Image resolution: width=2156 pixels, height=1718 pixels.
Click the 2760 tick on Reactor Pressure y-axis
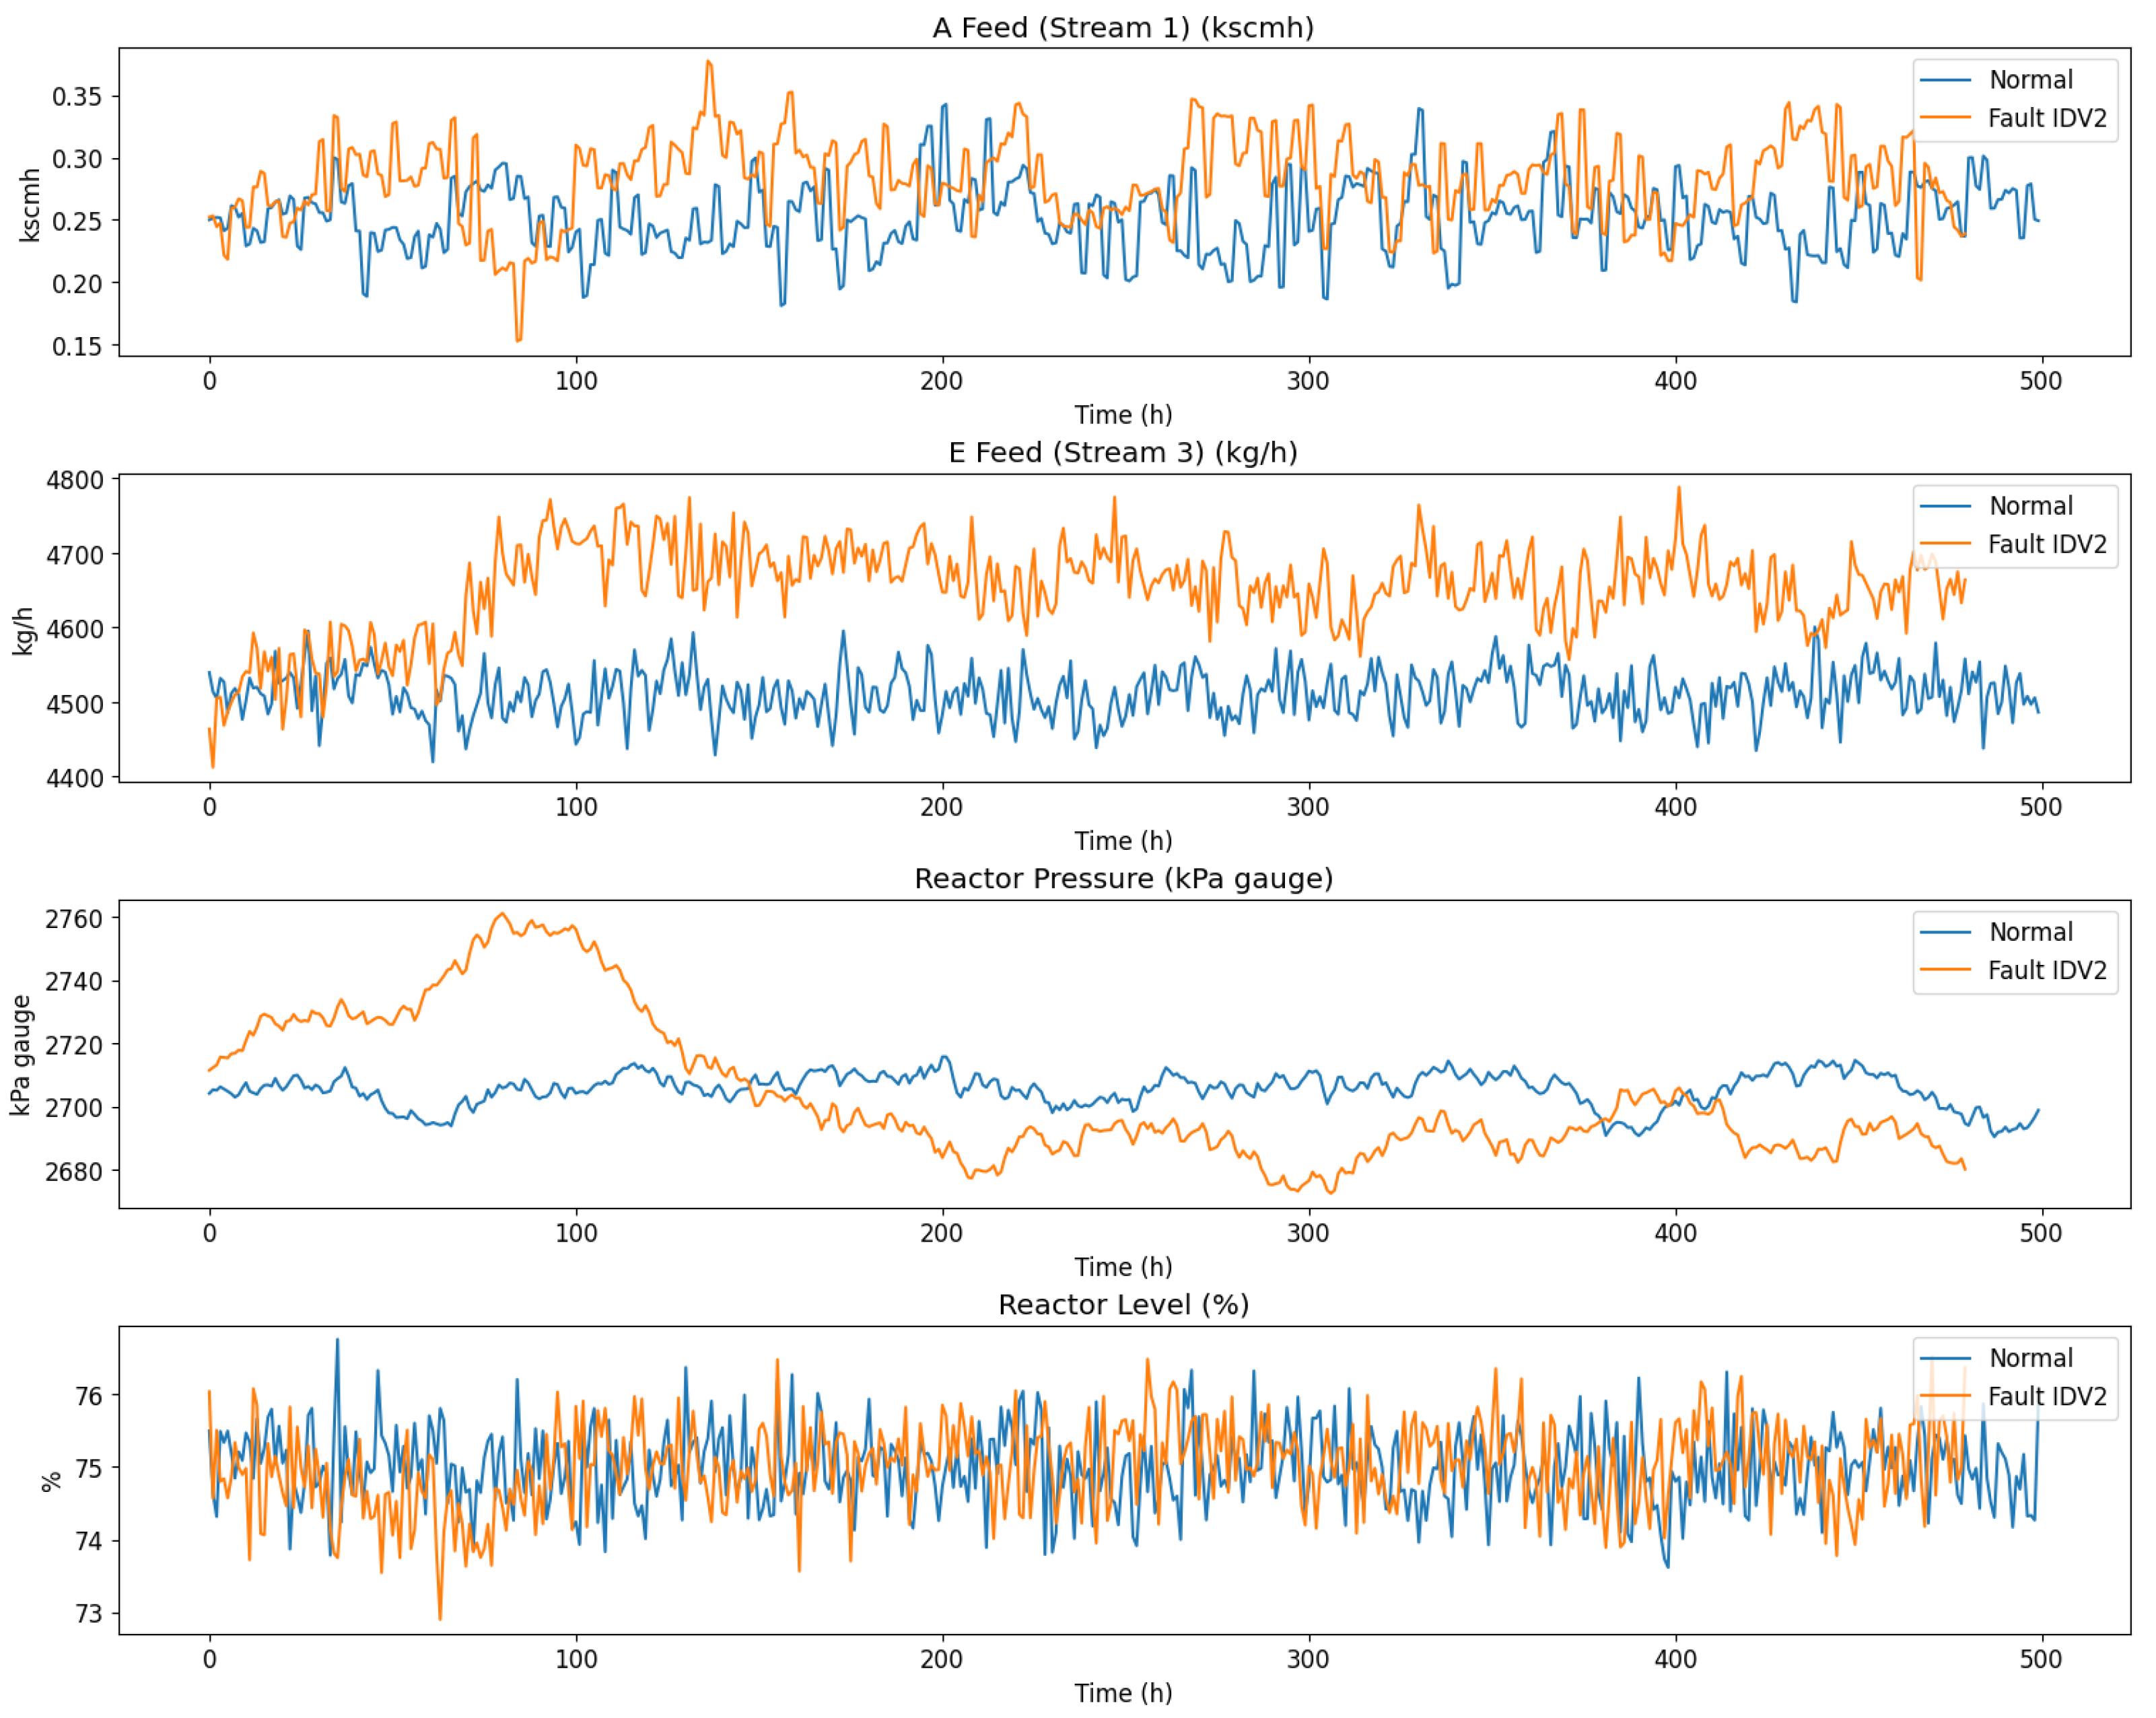74,918
